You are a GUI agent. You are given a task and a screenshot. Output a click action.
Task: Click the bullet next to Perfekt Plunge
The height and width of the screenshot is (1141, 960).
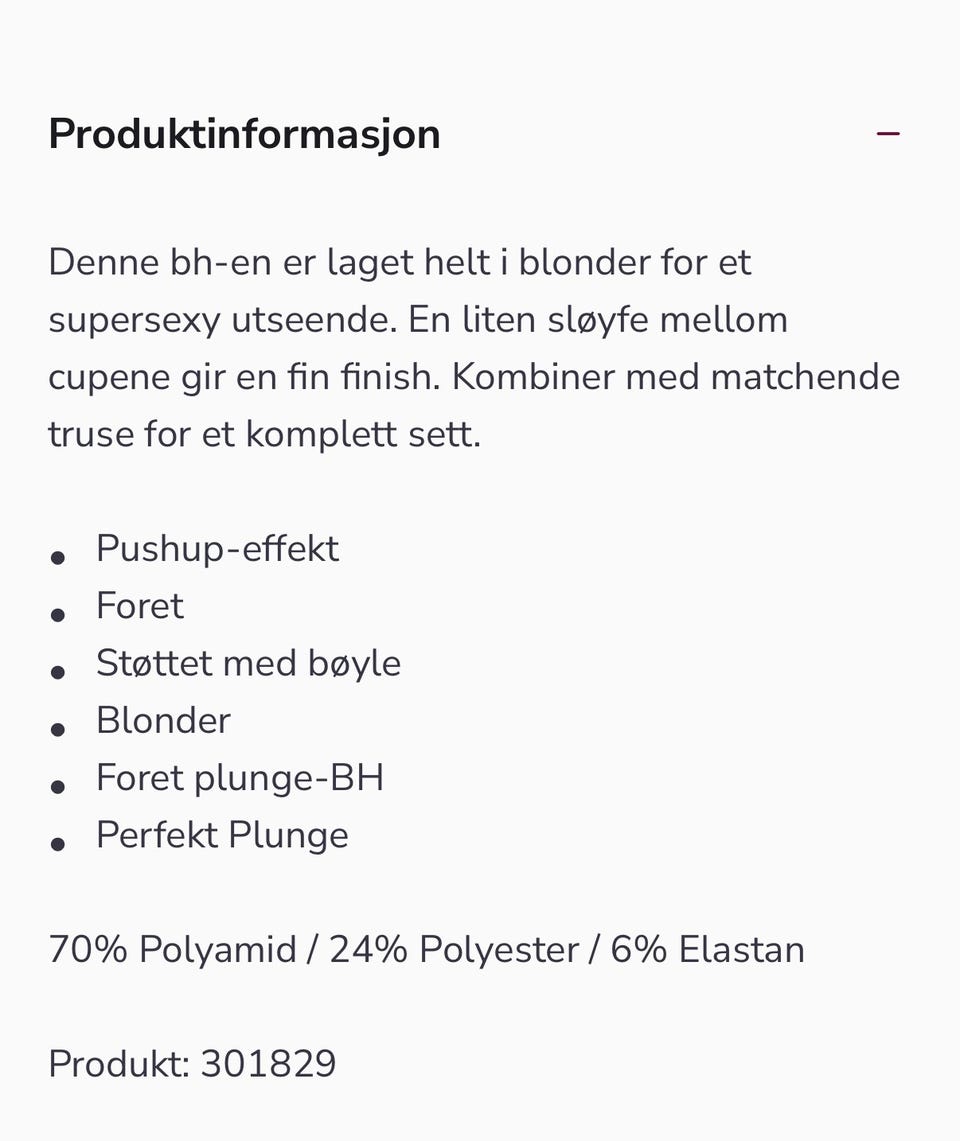tap(60, 842)
